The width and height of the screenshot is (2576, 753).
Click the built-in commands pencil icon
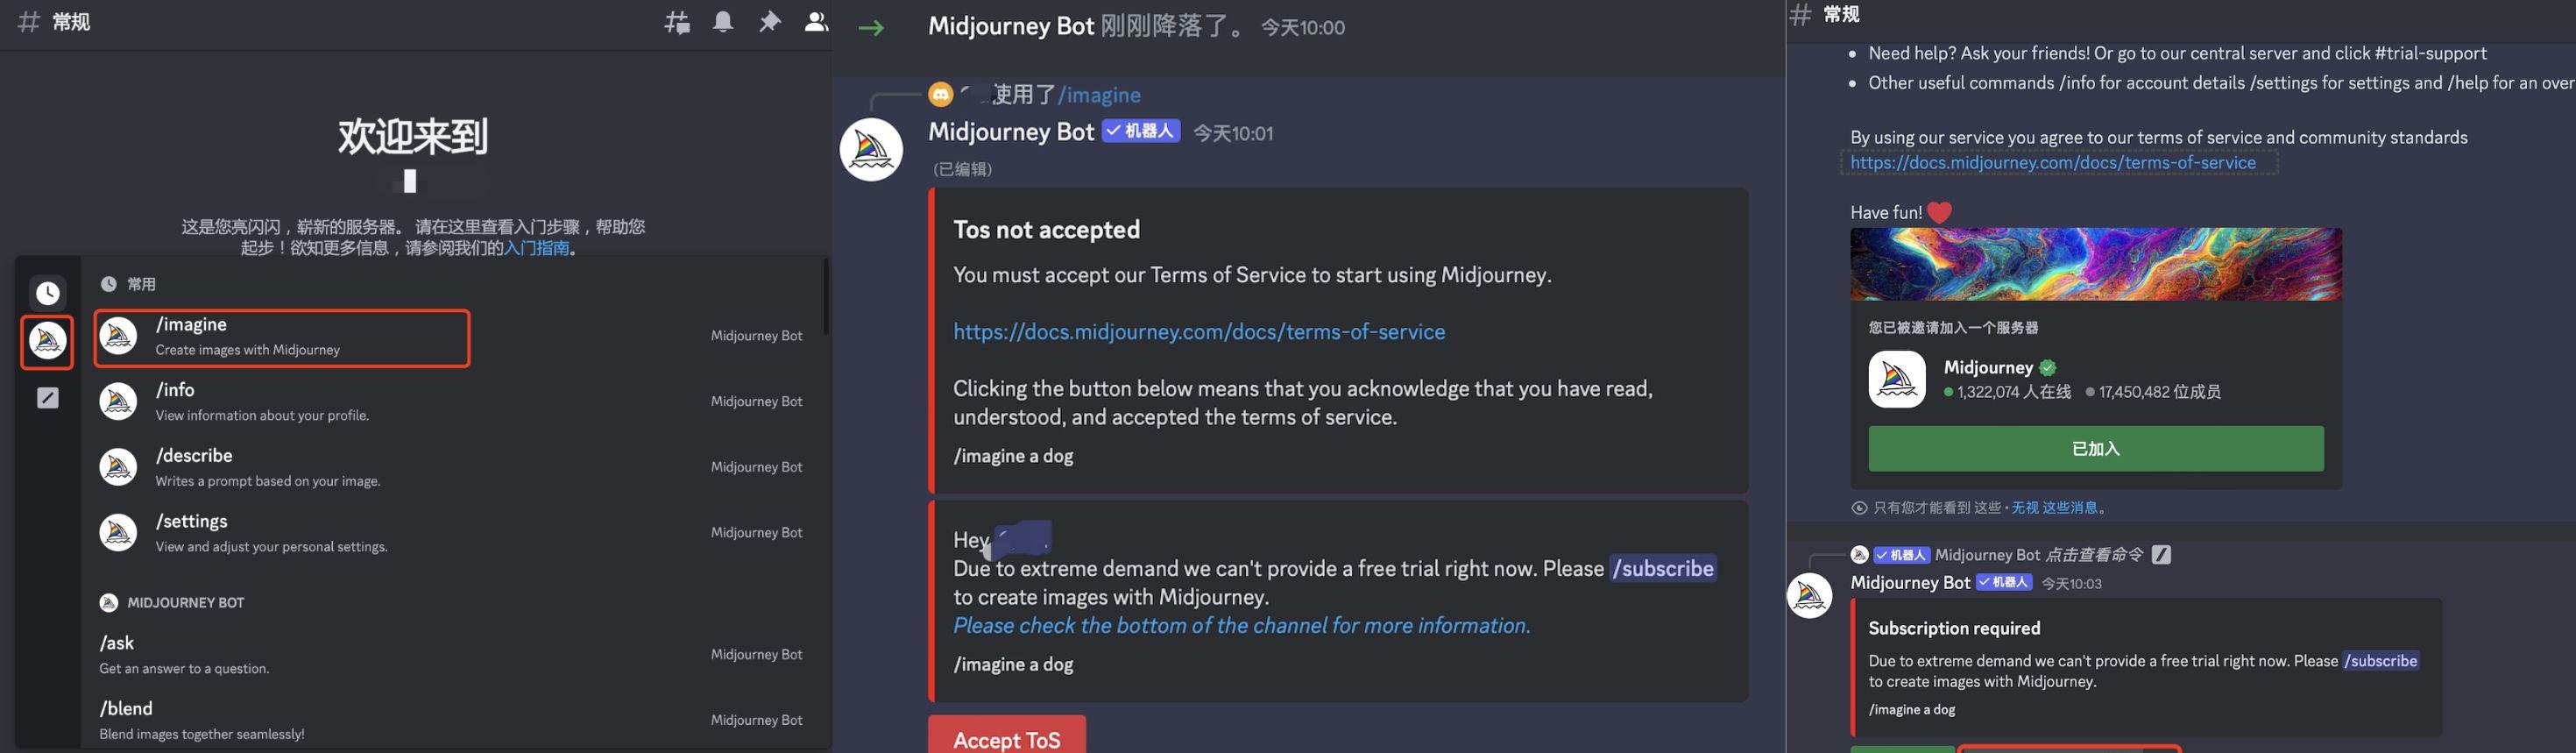(47, 398)
